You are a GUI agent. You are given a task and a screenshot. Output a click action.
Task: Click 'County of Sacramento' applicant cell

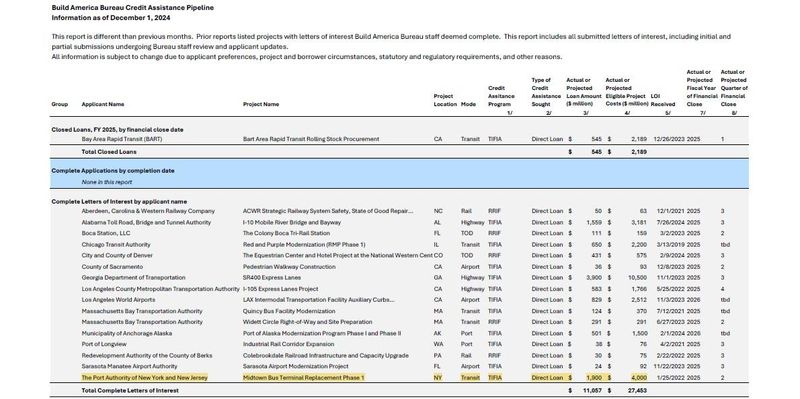112,267
